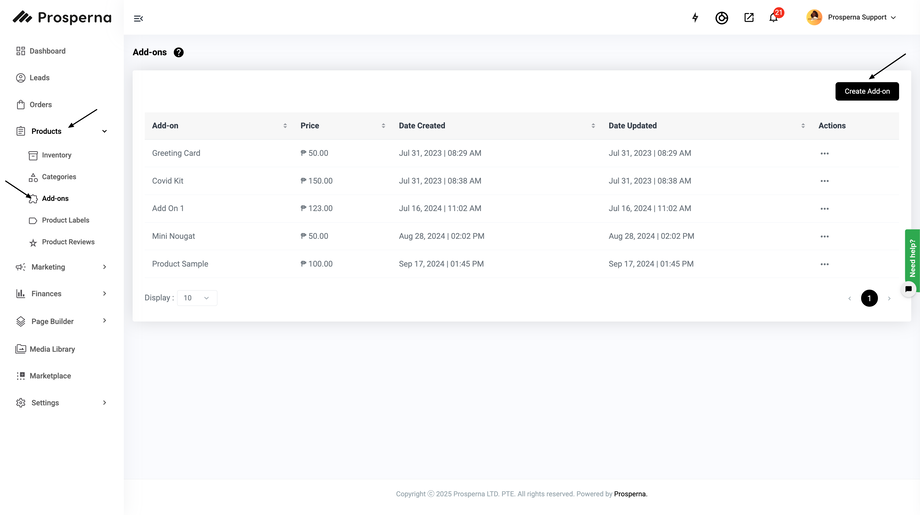The width and height of the screenshot is (920, 515).
Task: Click the circular icon next to the lightning bolt
Action: tap(722, 18)
